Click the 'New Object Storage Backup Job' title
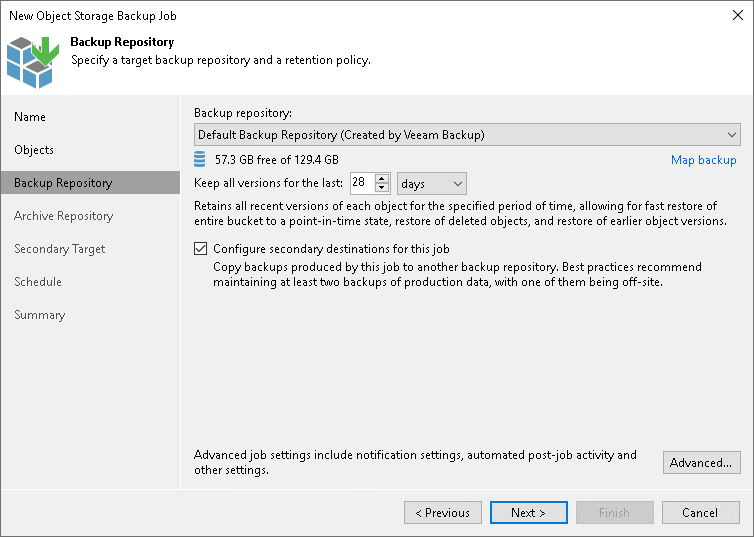Screen dimensions: 754x537 [x=93, y=16]
